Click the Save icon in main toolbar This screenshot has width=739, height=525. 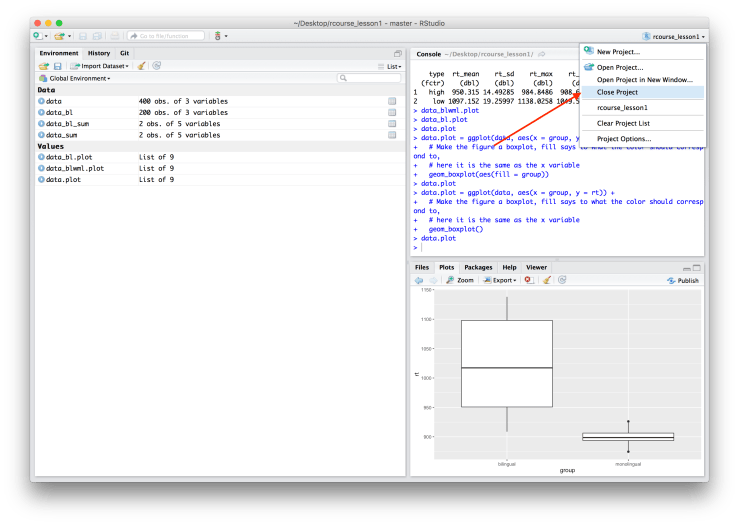click(83, 36)
